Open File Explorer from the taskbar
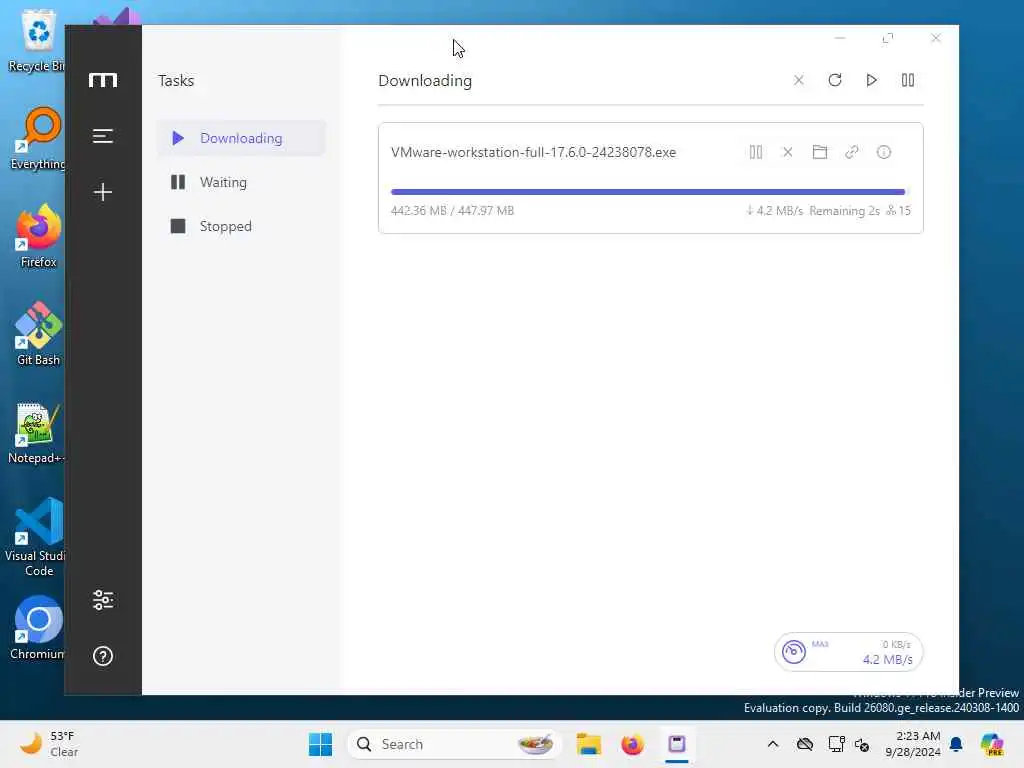 point(588,744)
